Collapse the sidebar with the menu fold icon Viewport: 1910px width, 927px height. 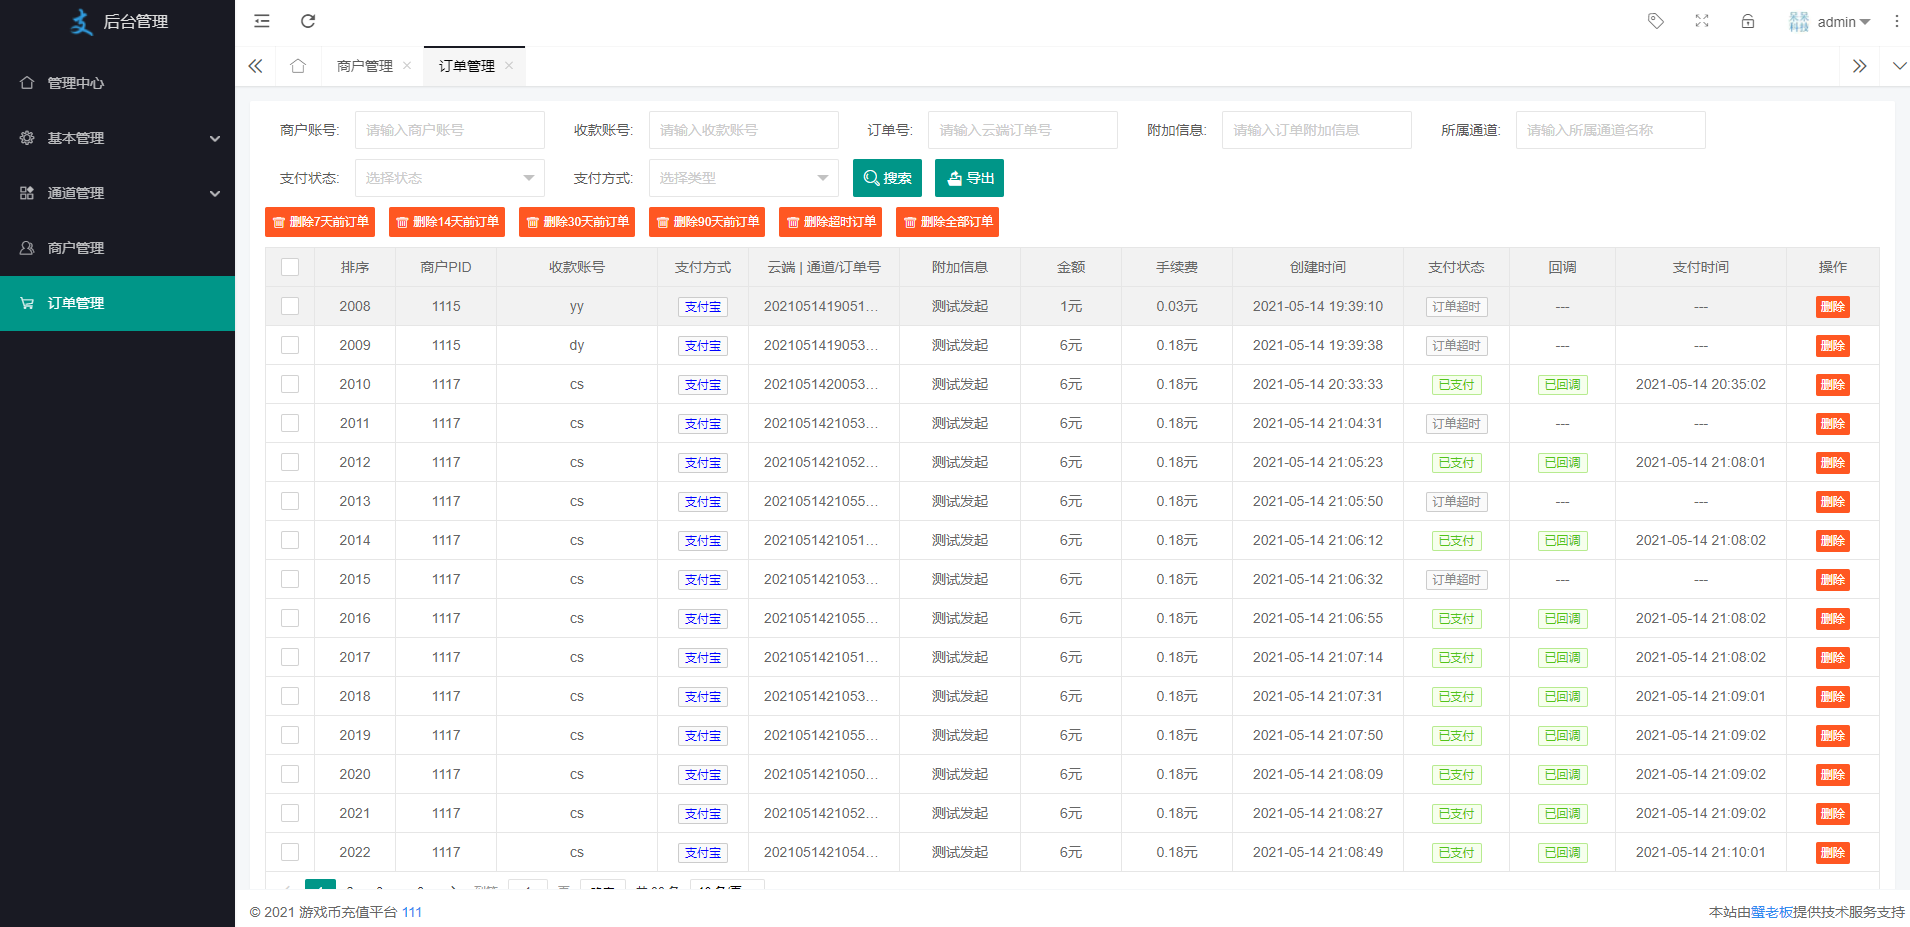(262, 21)
